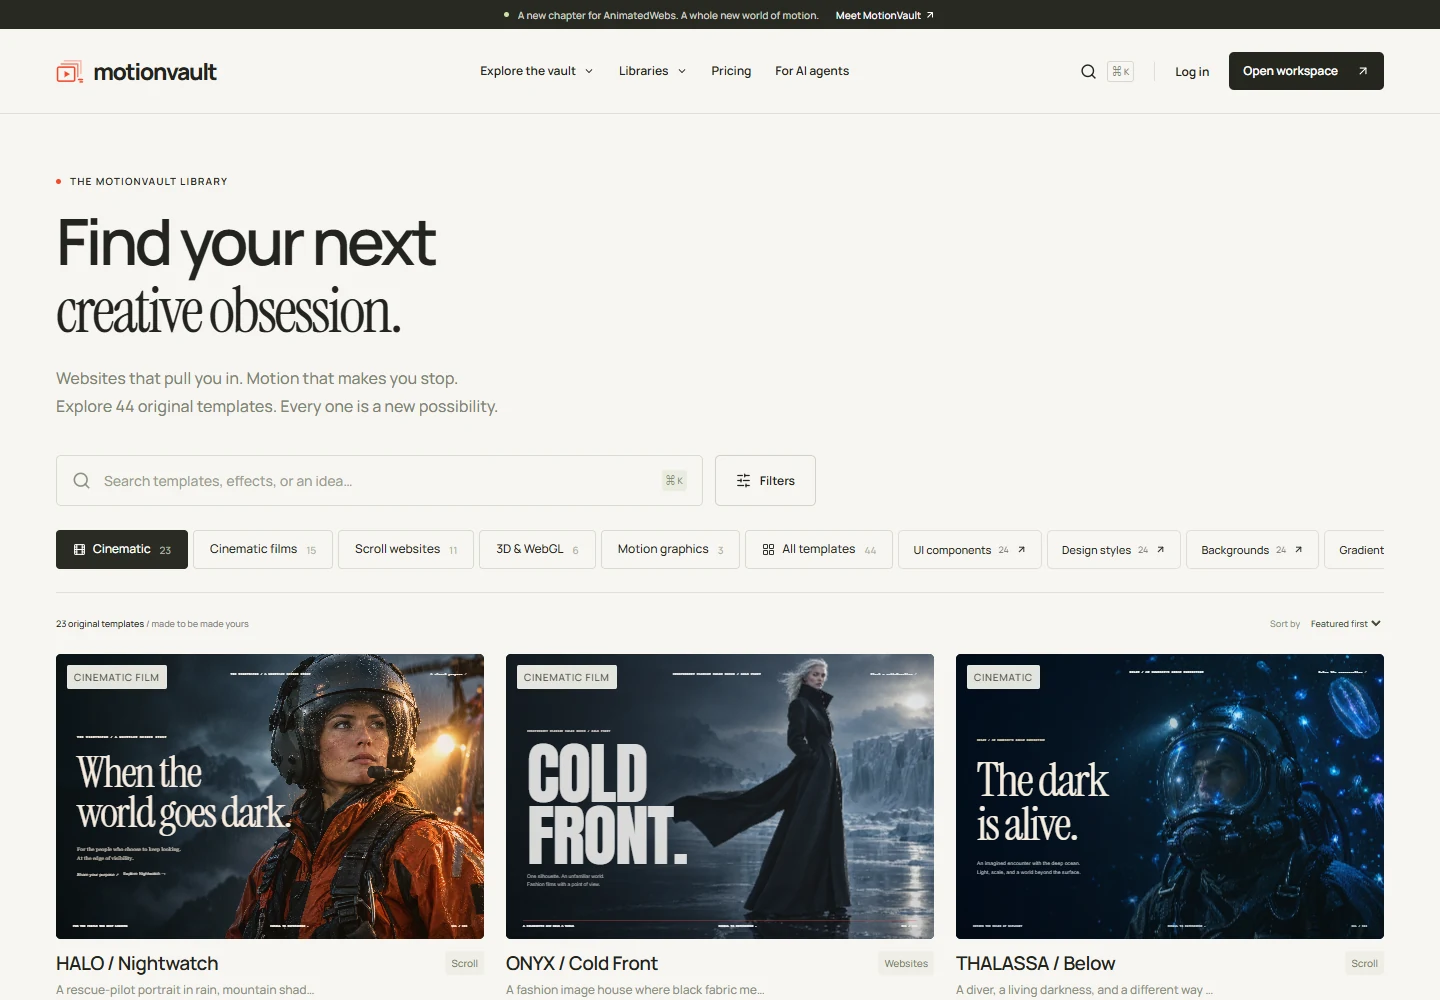Click the Log in link
The image size is (1440, 1000).
click(1192, 71)
